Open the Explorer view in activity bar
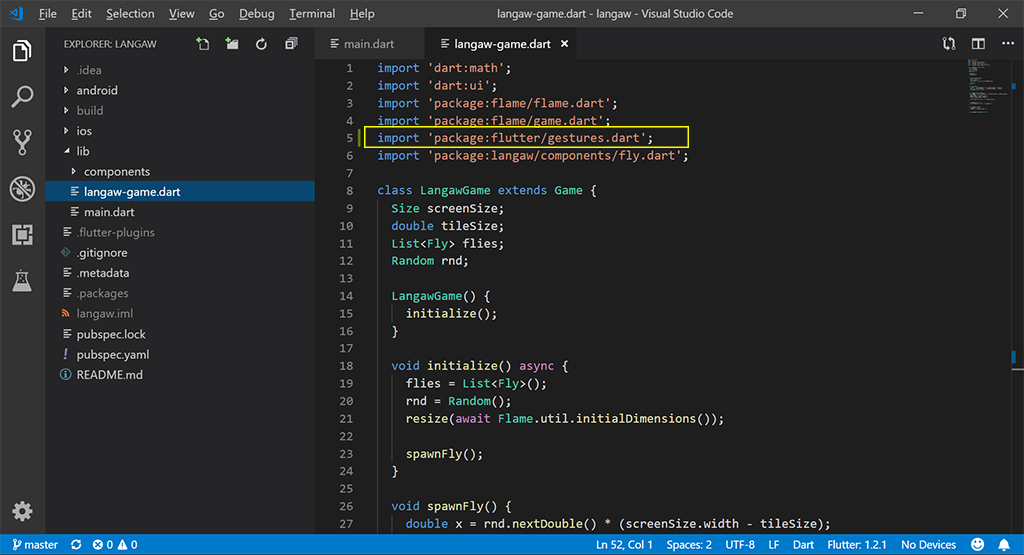 (22, 51)
